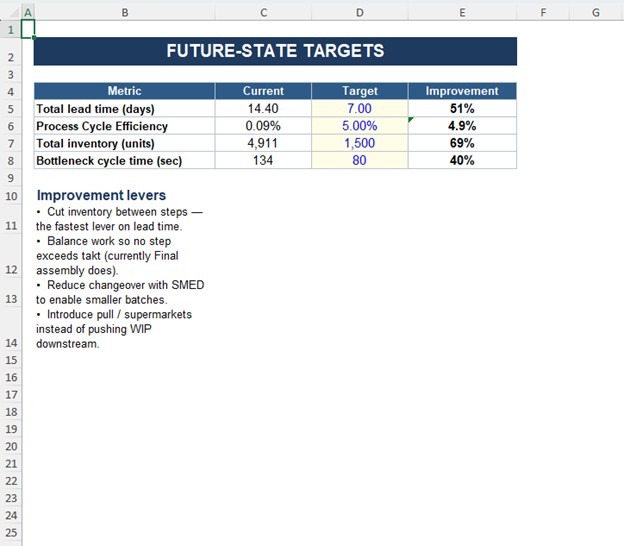The image size is (624, 546).
Task: Select column D header
Action: tap(360, 13)
